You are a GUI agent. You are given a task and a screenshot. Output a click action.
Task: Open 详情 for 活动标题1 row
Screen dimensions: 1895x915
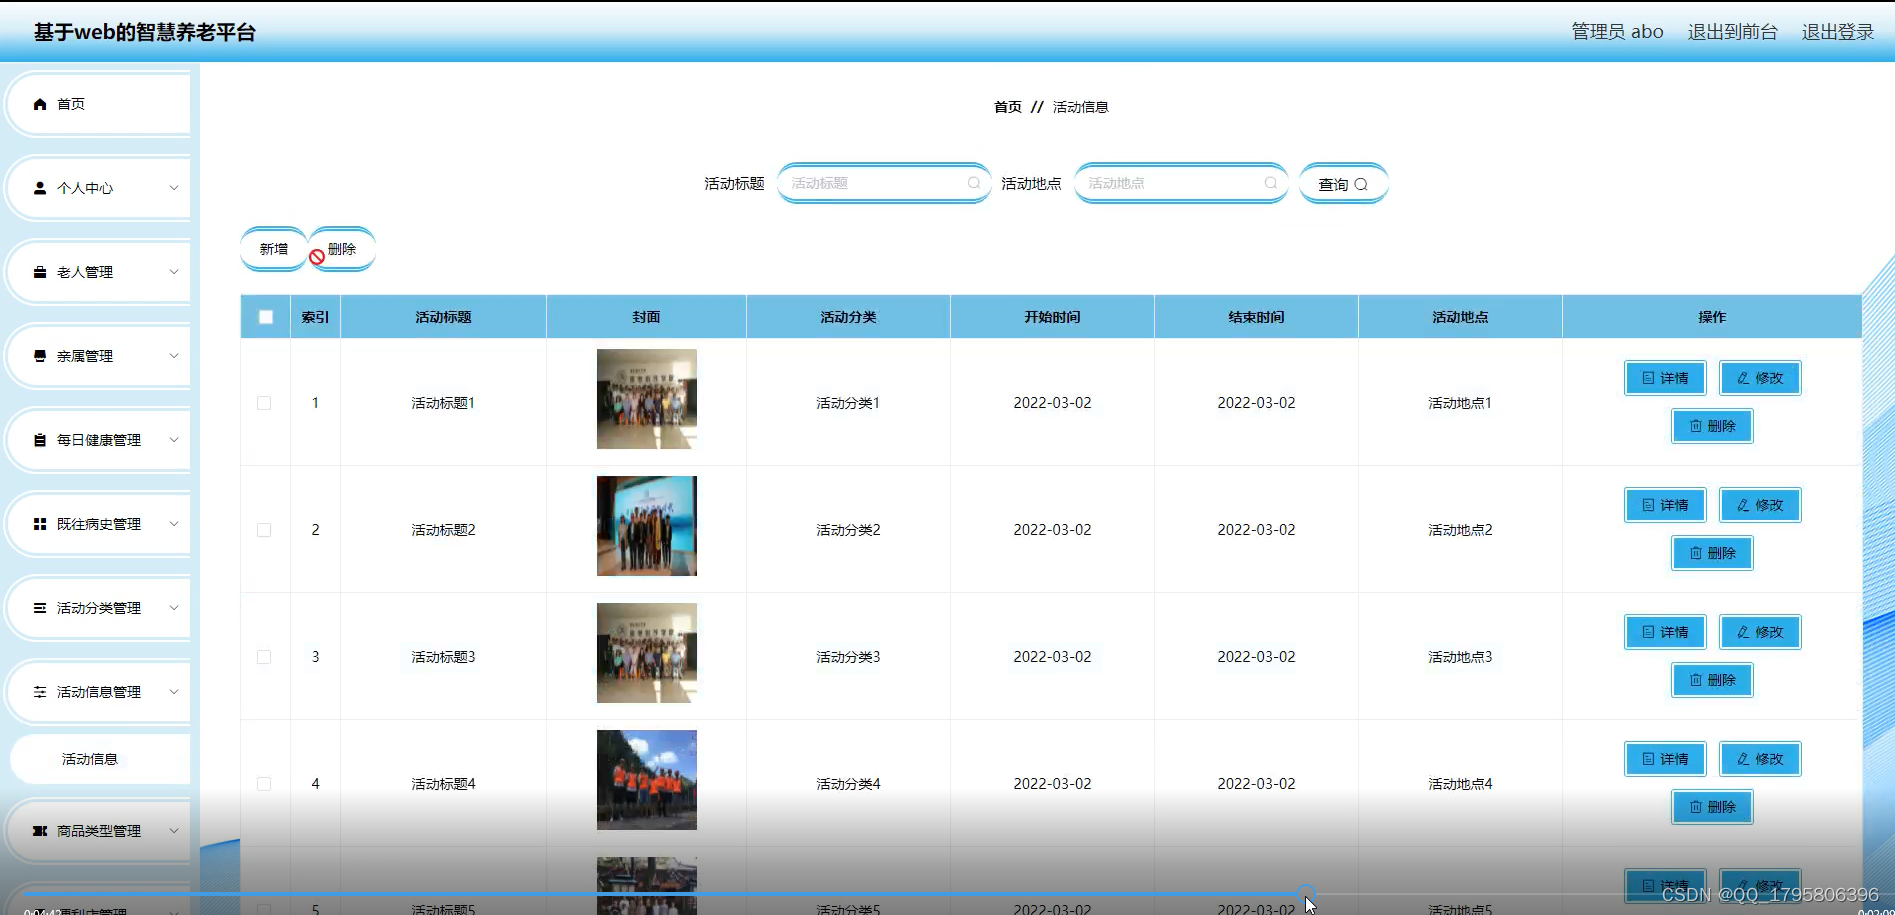click(x=1665, y=378)
